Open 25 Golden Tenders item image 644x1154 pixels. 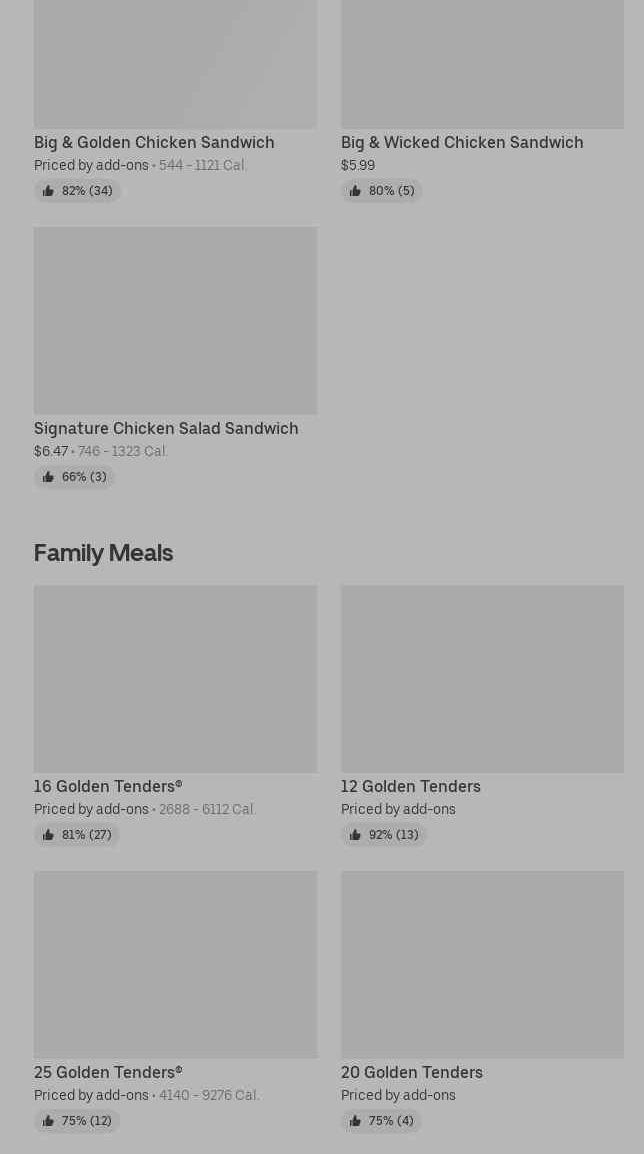coord(175,964)
